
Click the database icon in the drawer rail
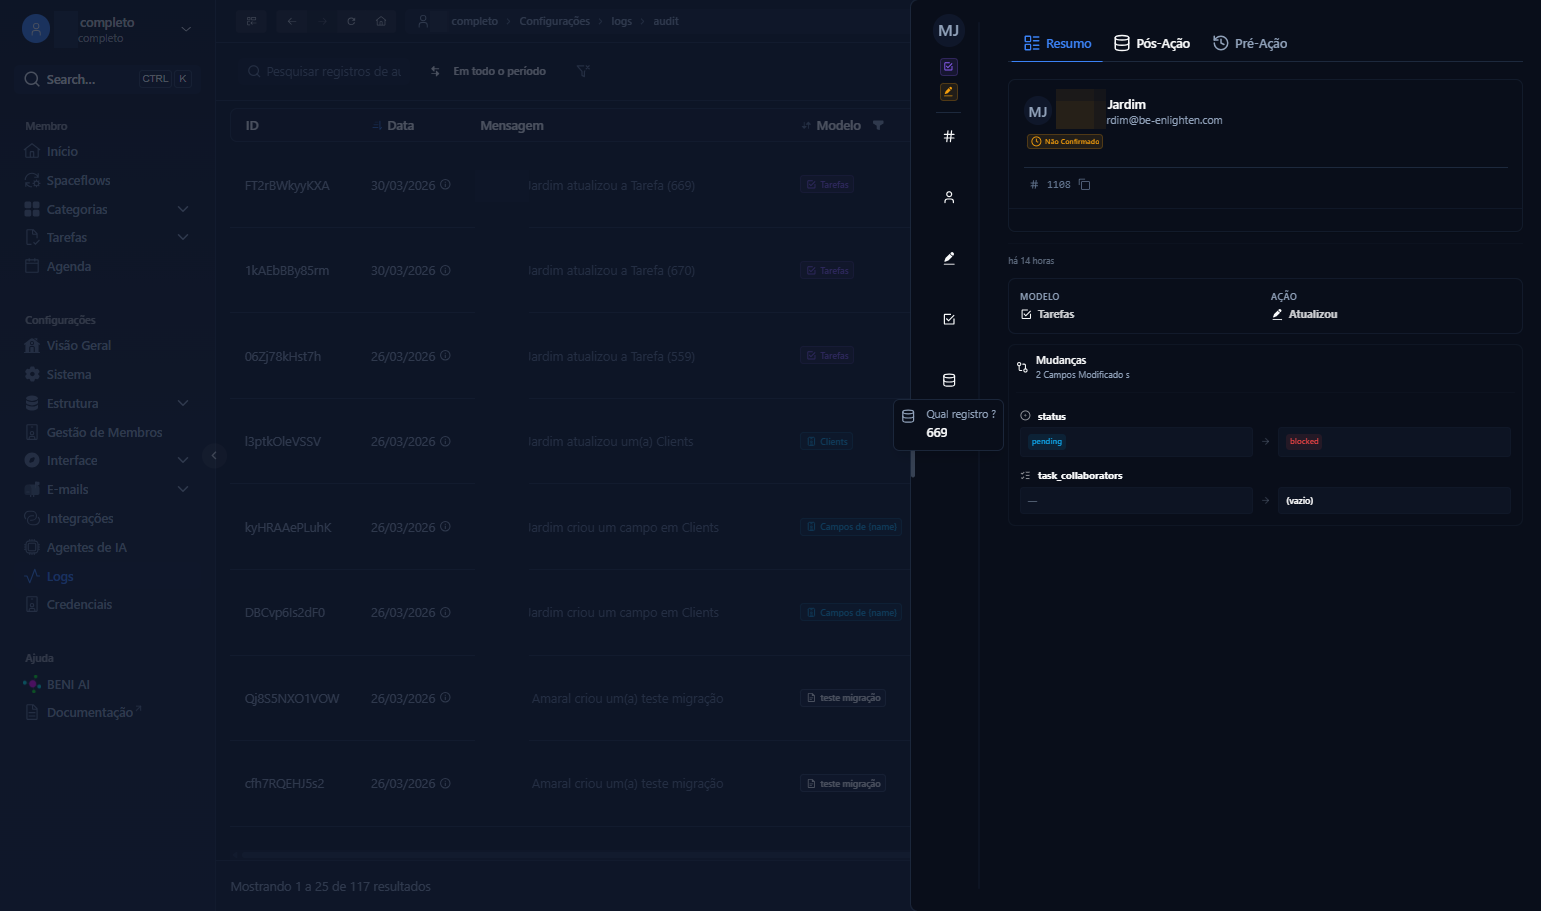tap(949, 380)
